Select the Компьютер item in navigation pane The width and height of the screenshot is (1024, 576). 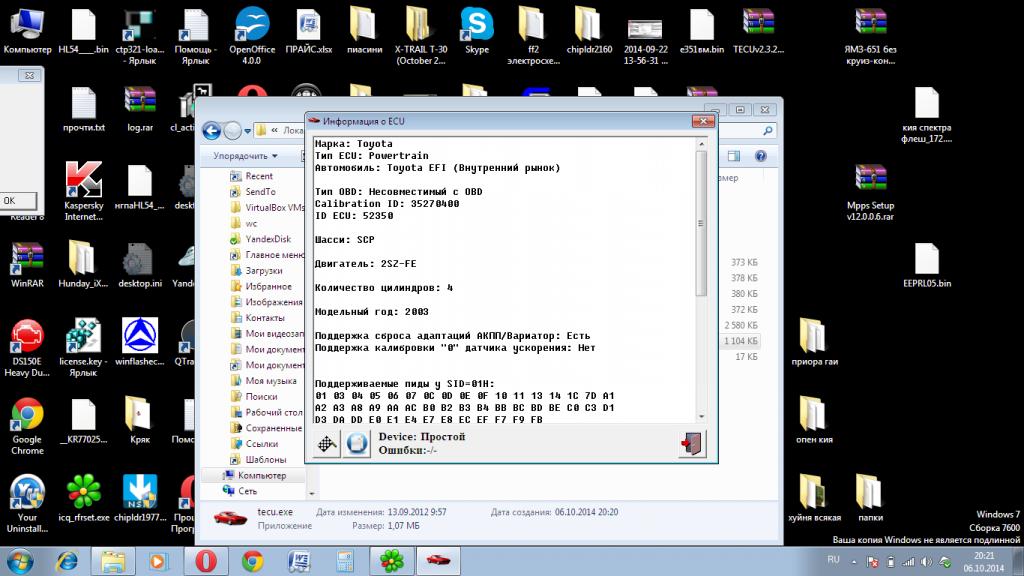point(262,475)
